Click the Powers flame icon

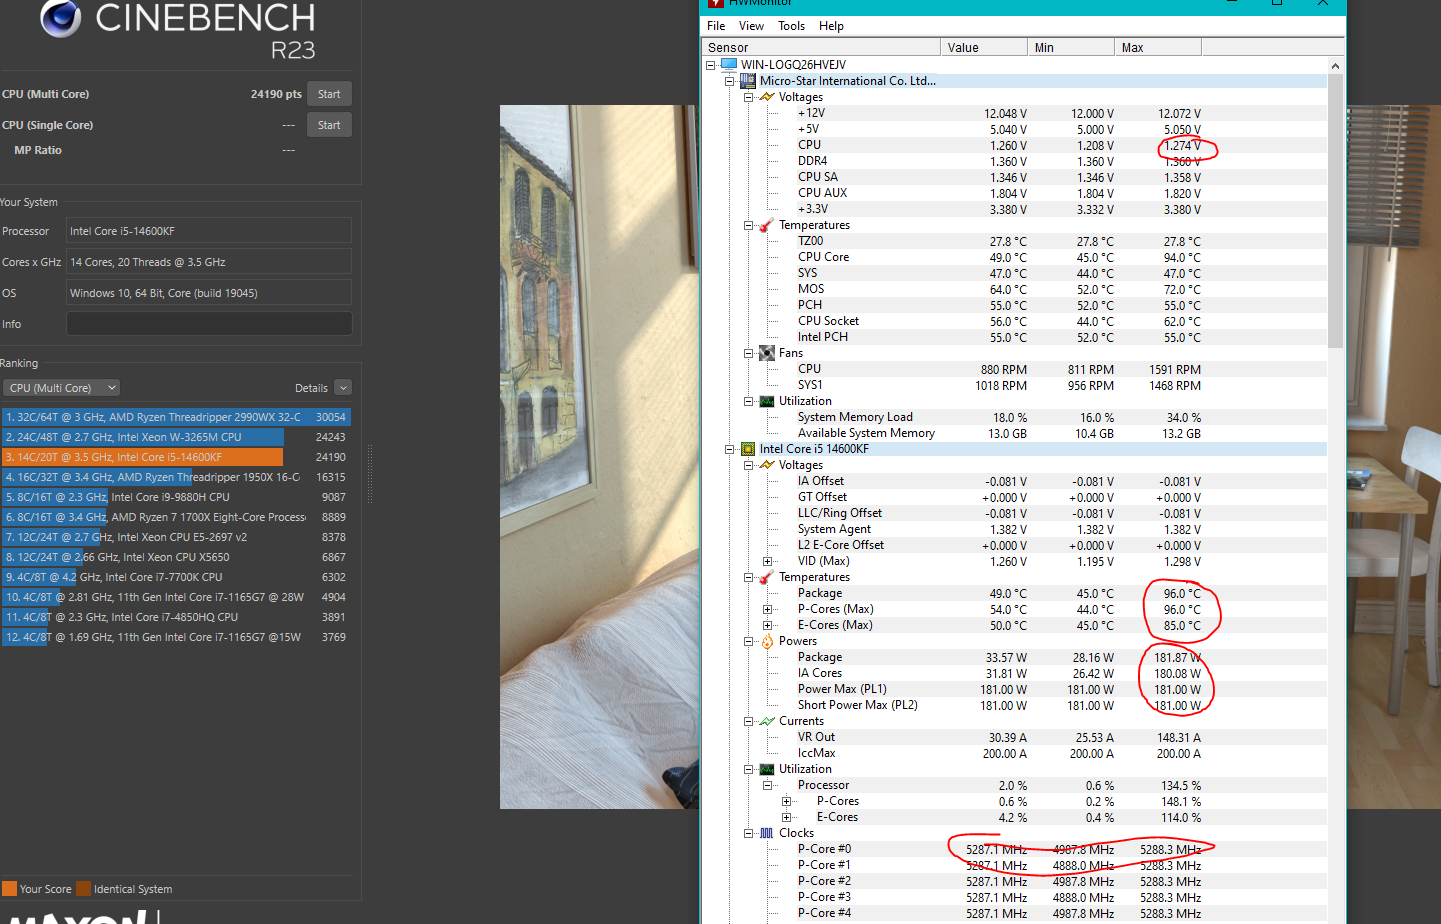click(x=767, y=641)
